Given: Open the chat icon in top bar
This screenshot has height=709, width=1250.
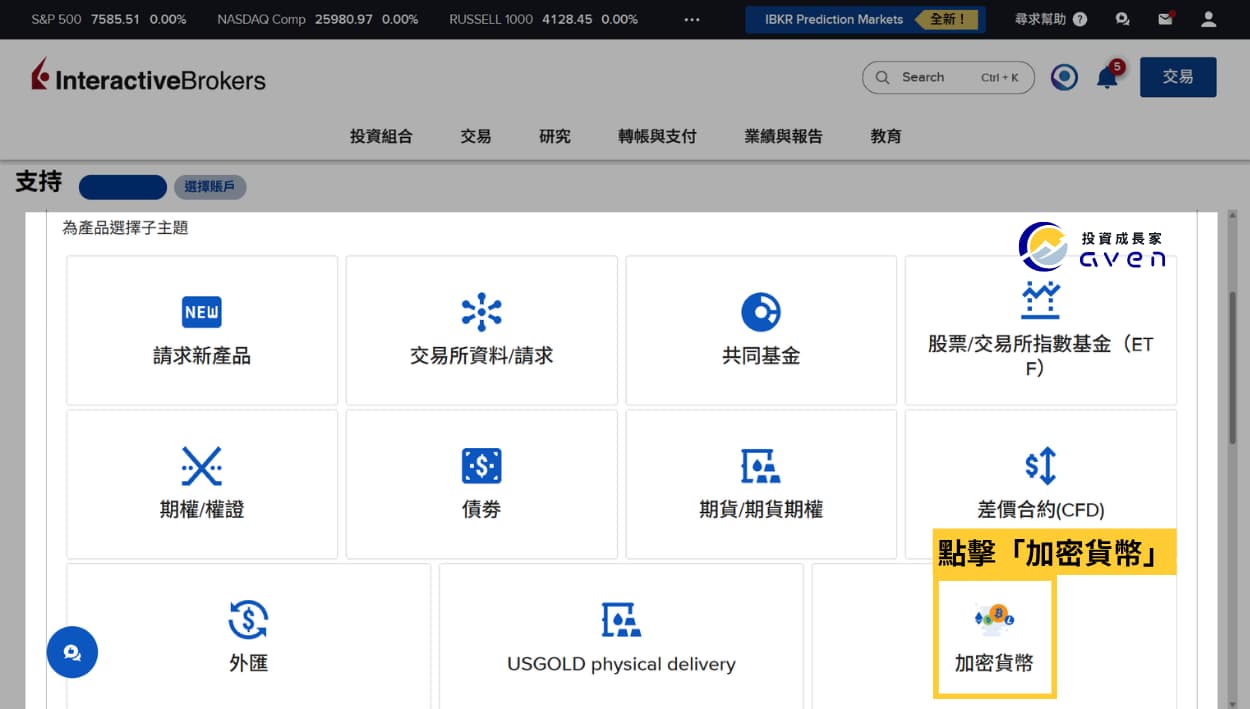Looking at the screenshot, I should click(1123, 19).
